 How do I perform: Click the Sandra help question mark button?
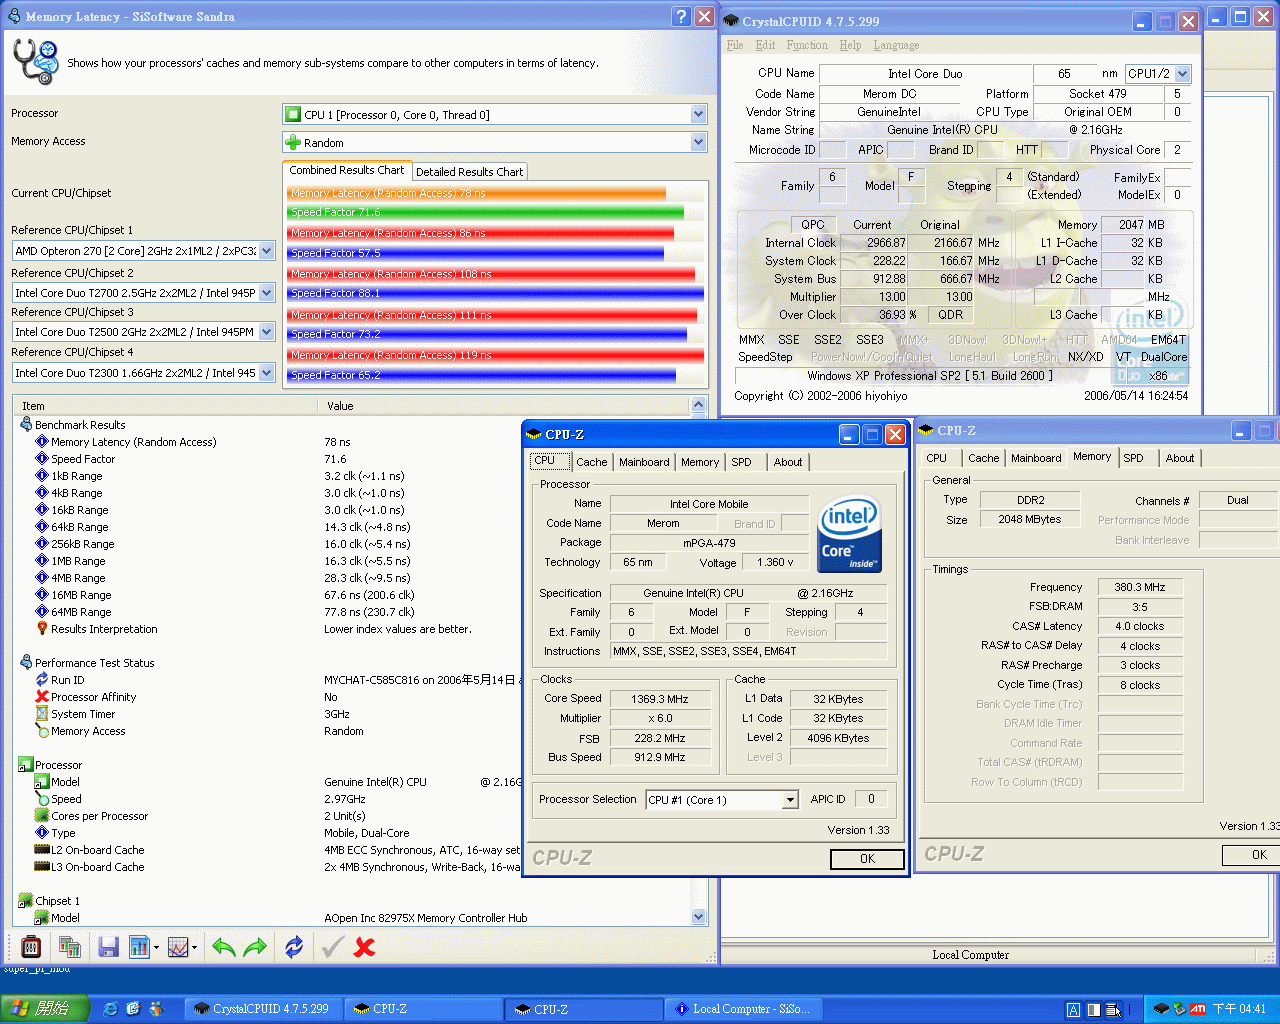coord(682,16)
